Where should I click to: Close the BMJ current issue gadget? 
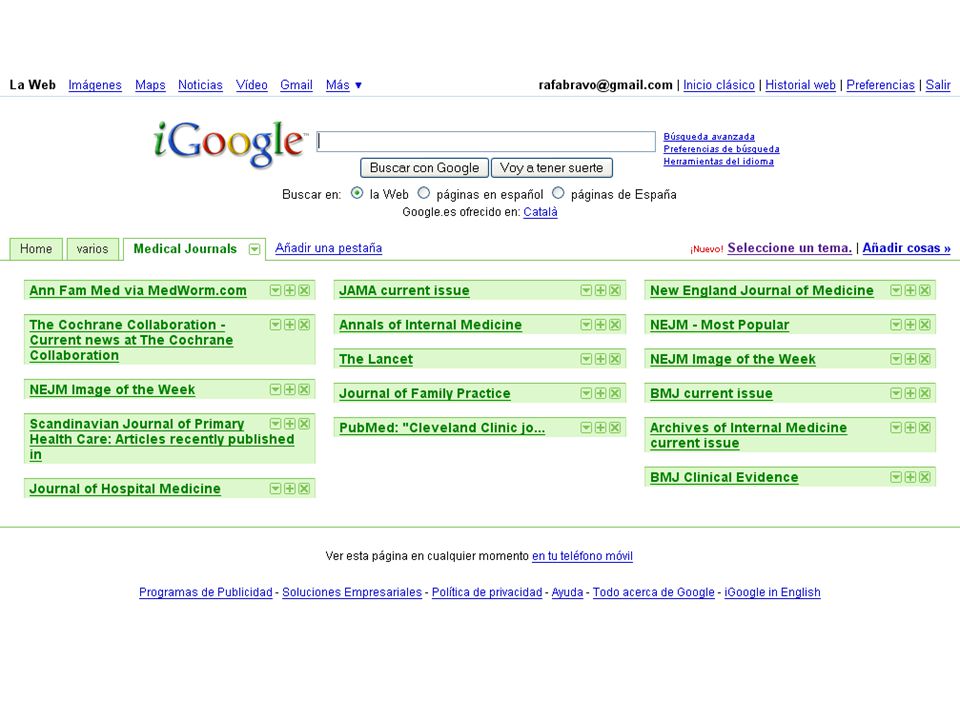pos(924,393)
